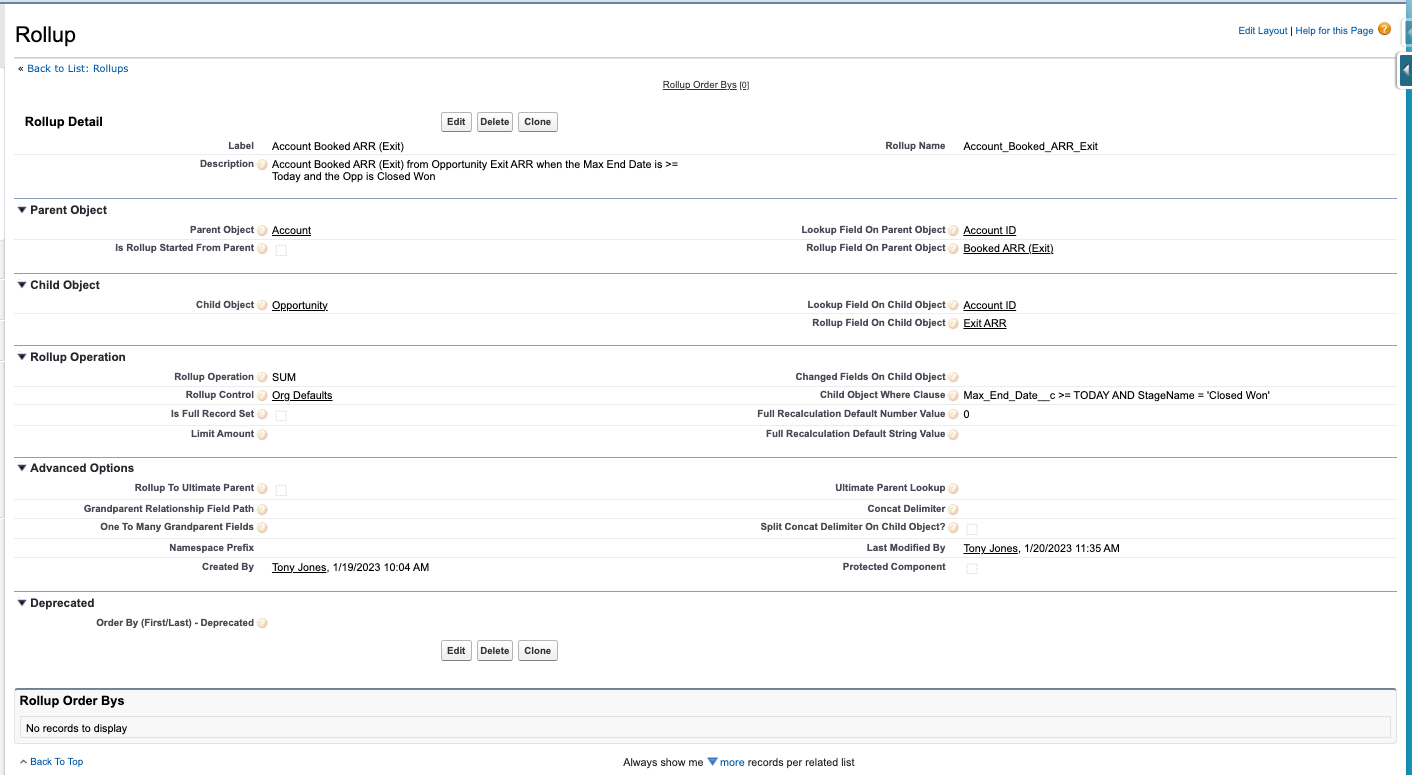Click the Help for this Page question mark

1384,29
